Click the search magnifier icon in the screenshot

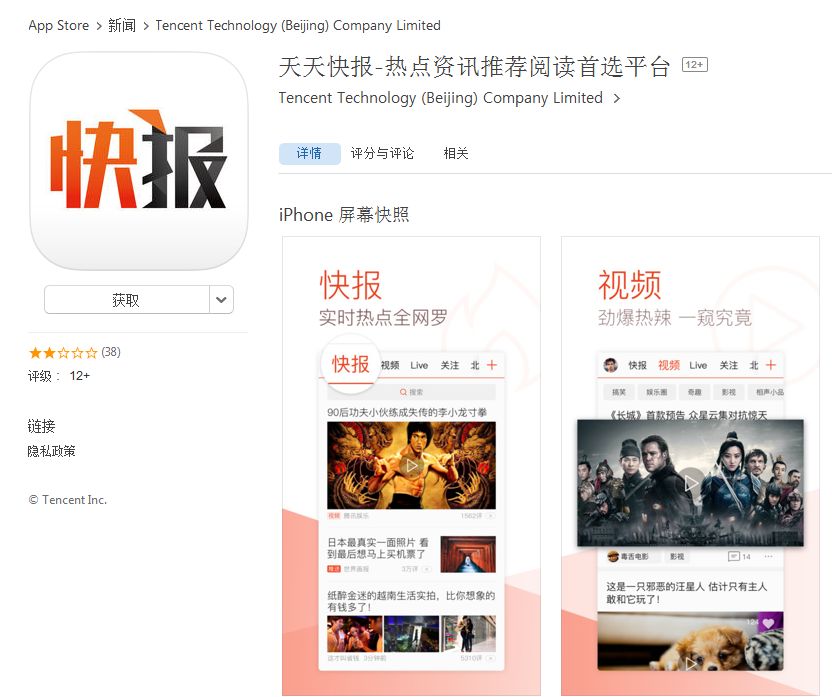(403, 391)
